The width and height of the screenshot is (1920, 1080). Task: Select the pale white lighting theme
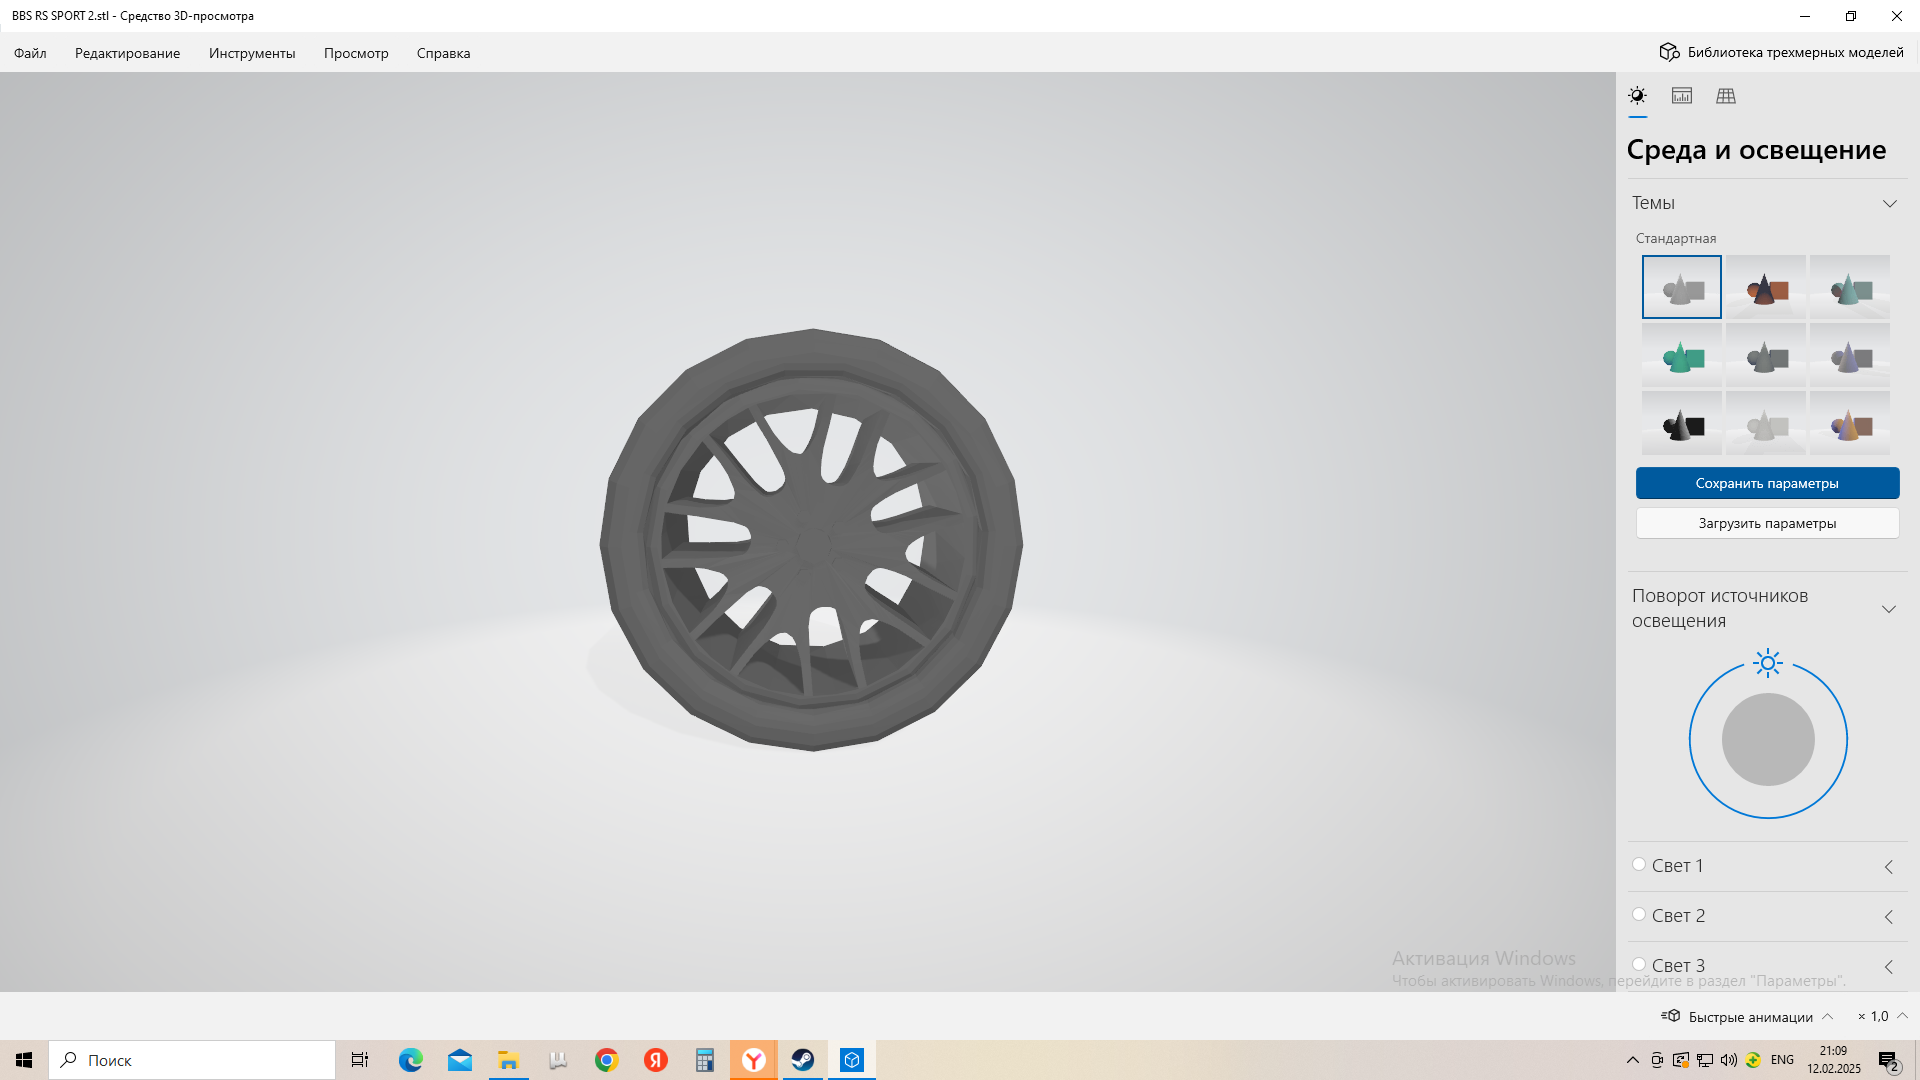pyautogui.click(x=1766, y=423)
